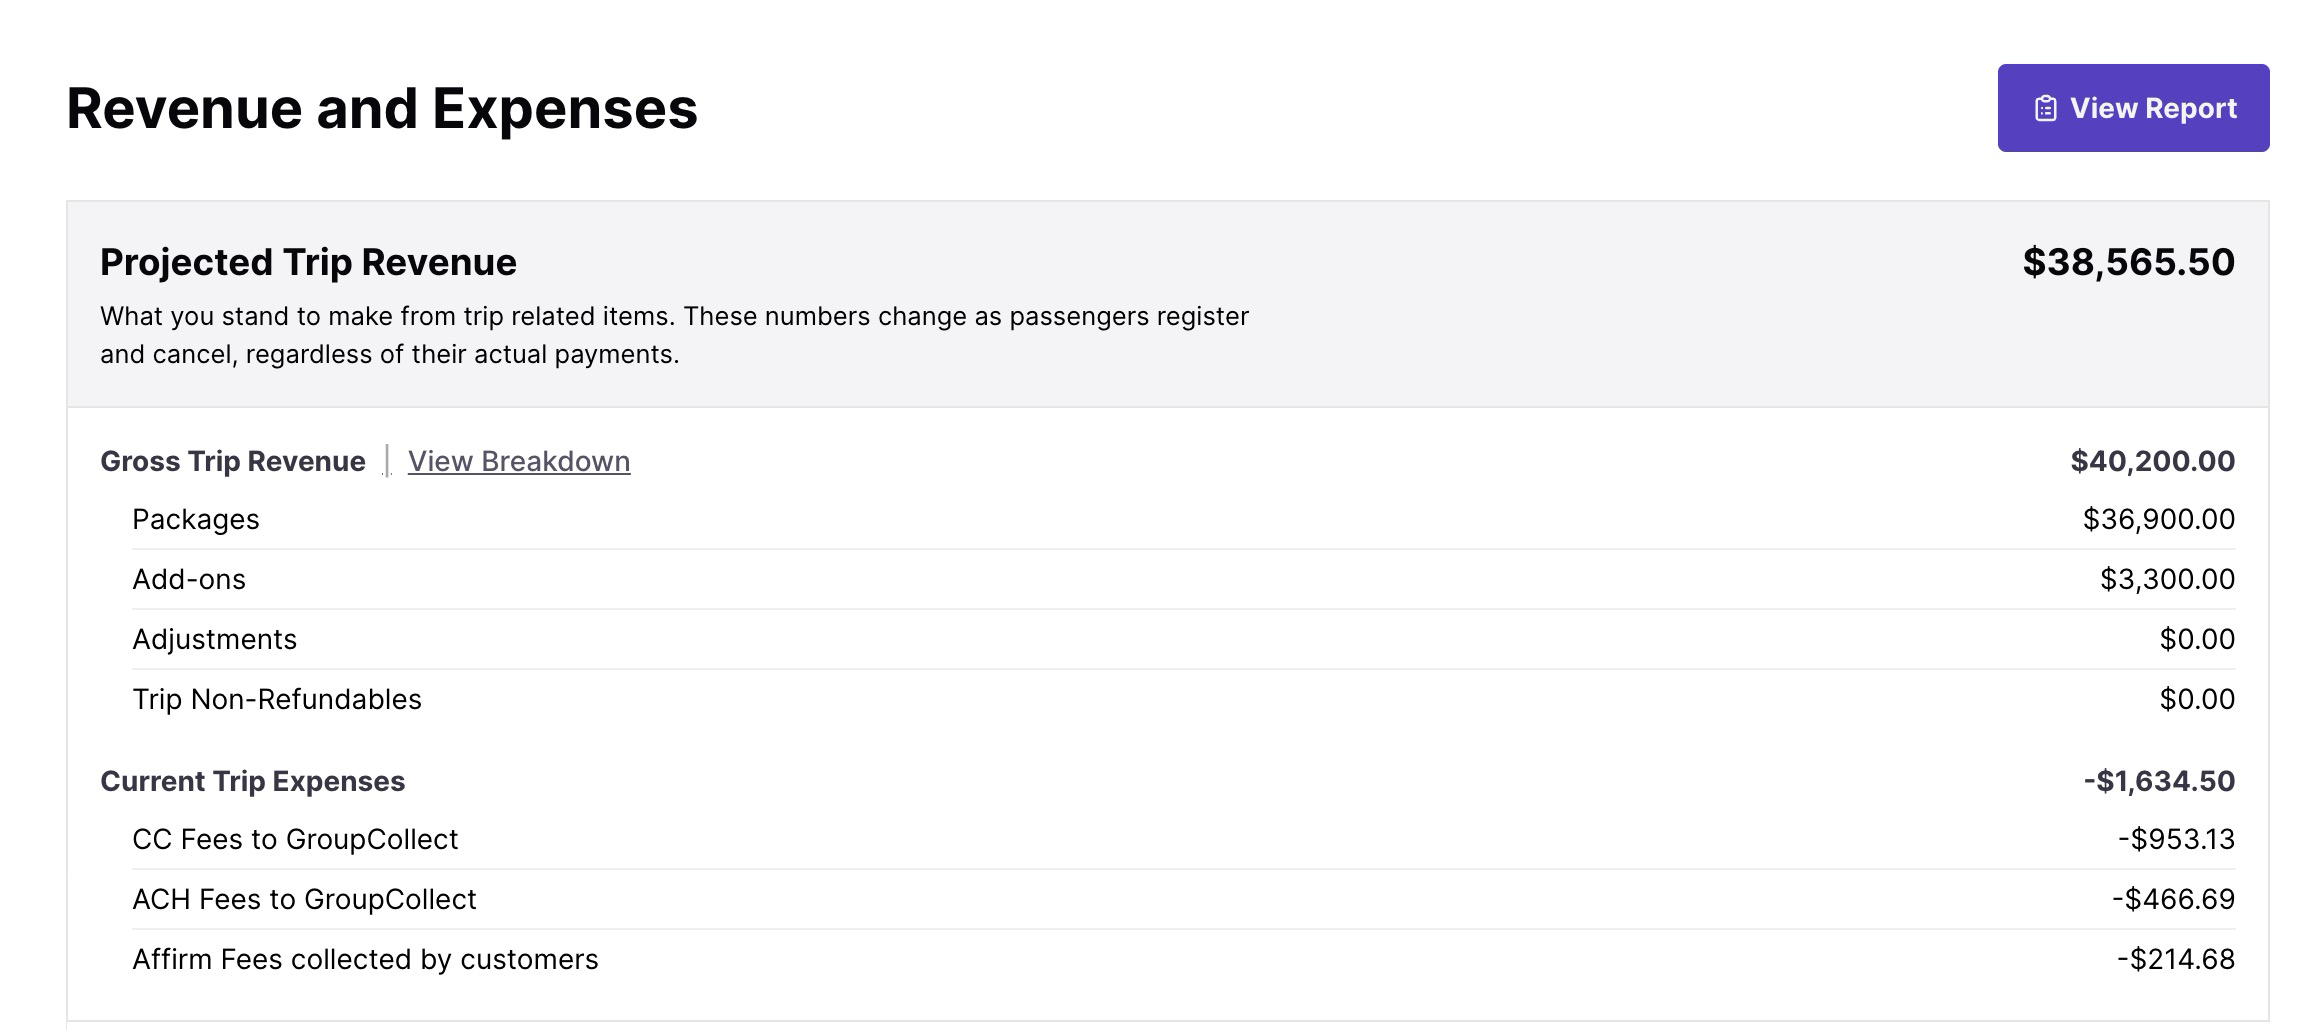This screenshot has width=2300, height=1030.
Task: Open the View Breakdown link
Action: pos(519,461)
